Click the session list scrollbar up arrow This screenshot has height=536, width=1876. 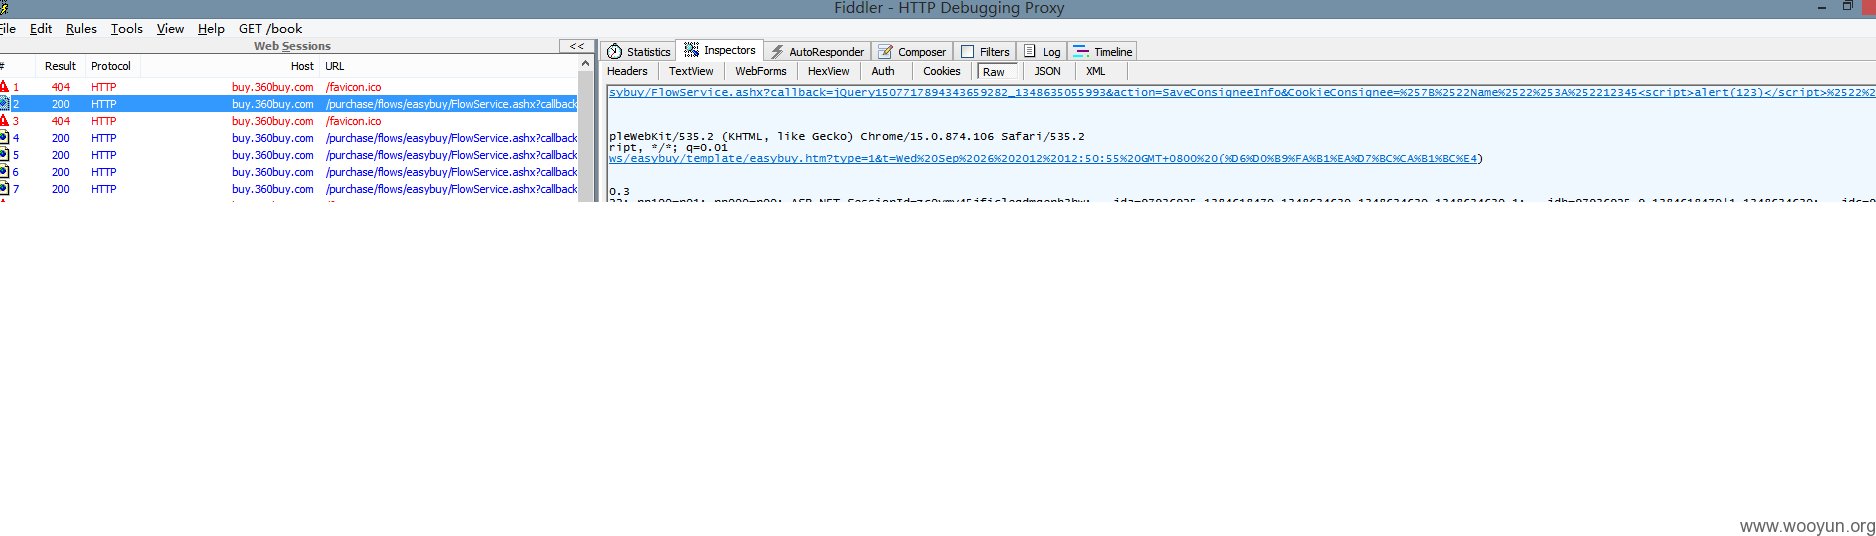[x=586, y=64]
